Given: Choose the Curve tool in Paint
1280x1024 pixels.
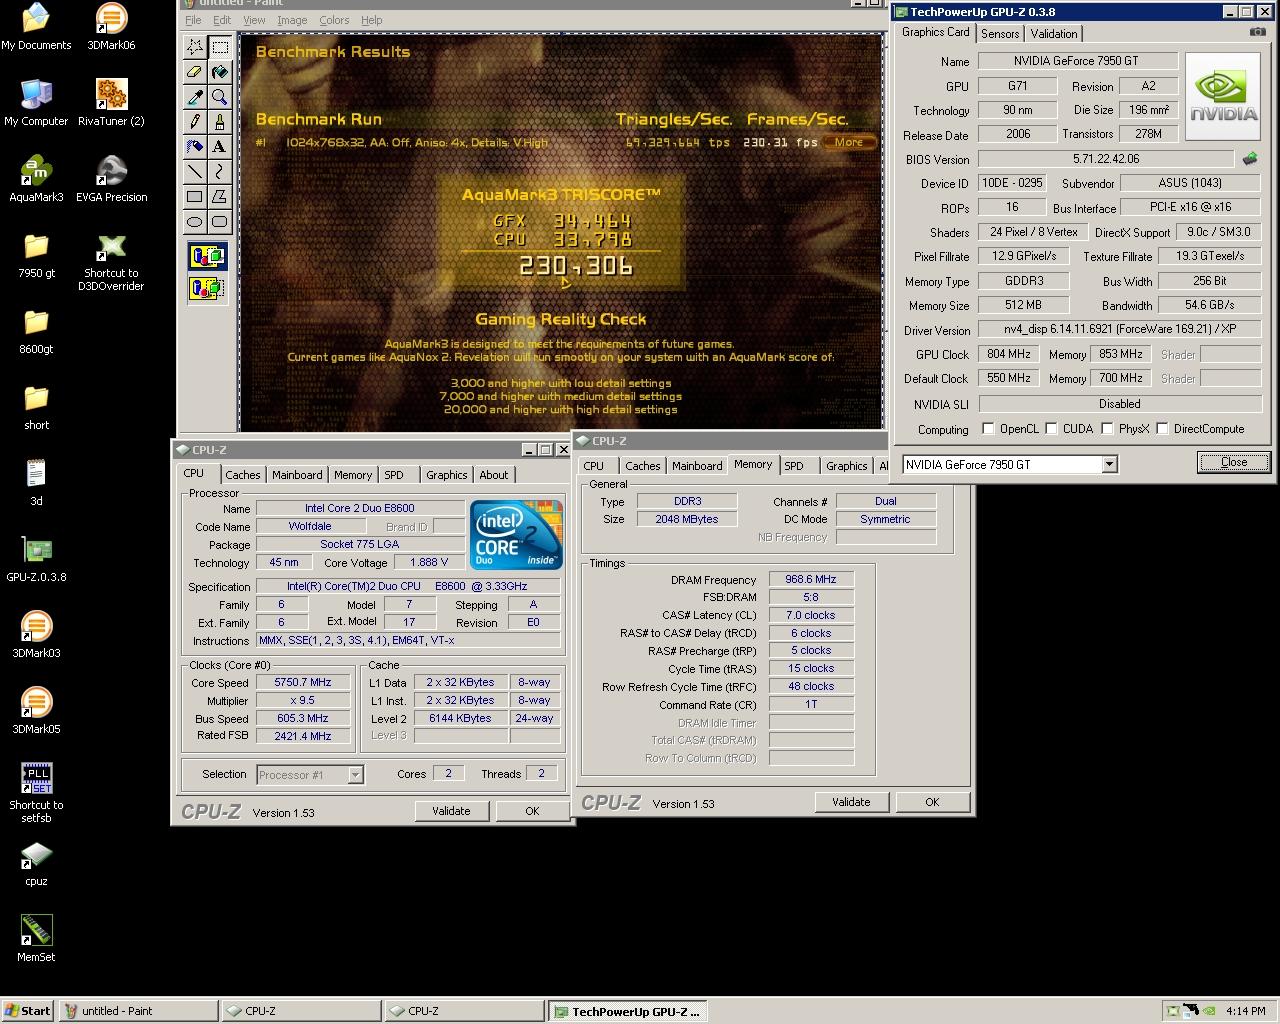Looking at the screenshot, I should click(x=220, y=171).
